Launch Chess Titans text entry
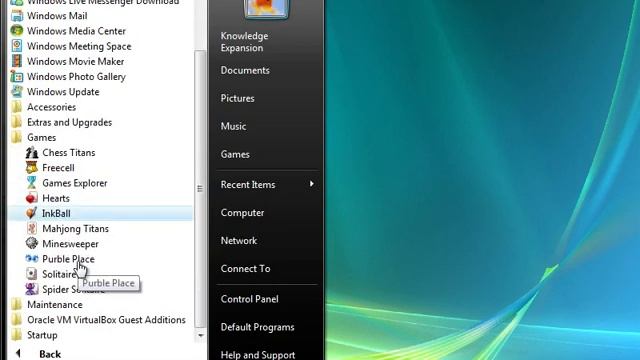 click(69, 153)
